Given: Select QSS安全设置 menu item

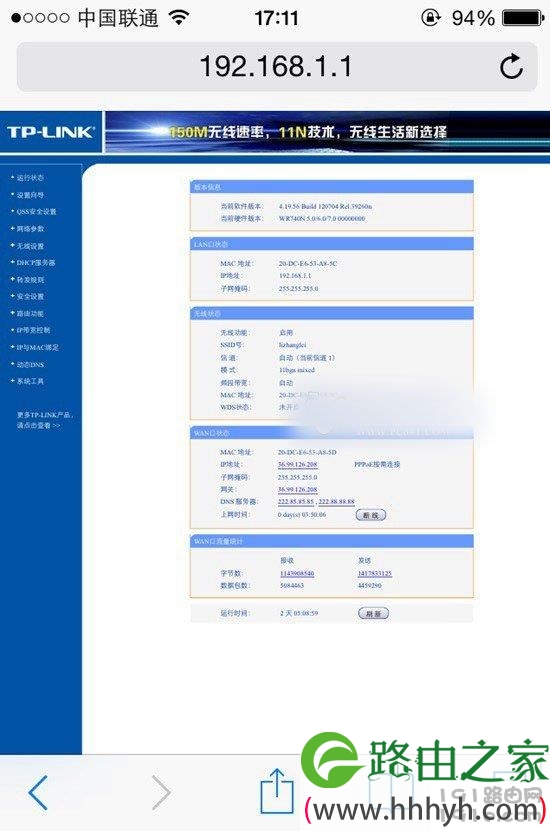Looking at the screenshot, I should (36, 211).
